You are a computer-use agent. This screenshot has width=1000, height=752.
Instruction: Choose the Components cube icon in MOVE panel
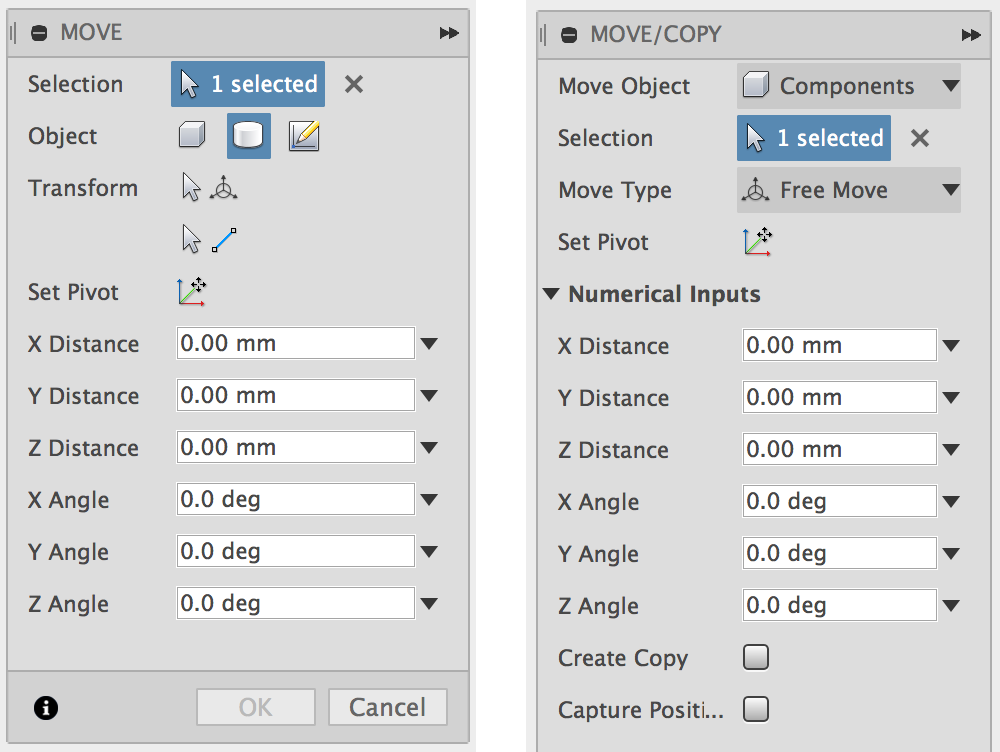[192, 136]
